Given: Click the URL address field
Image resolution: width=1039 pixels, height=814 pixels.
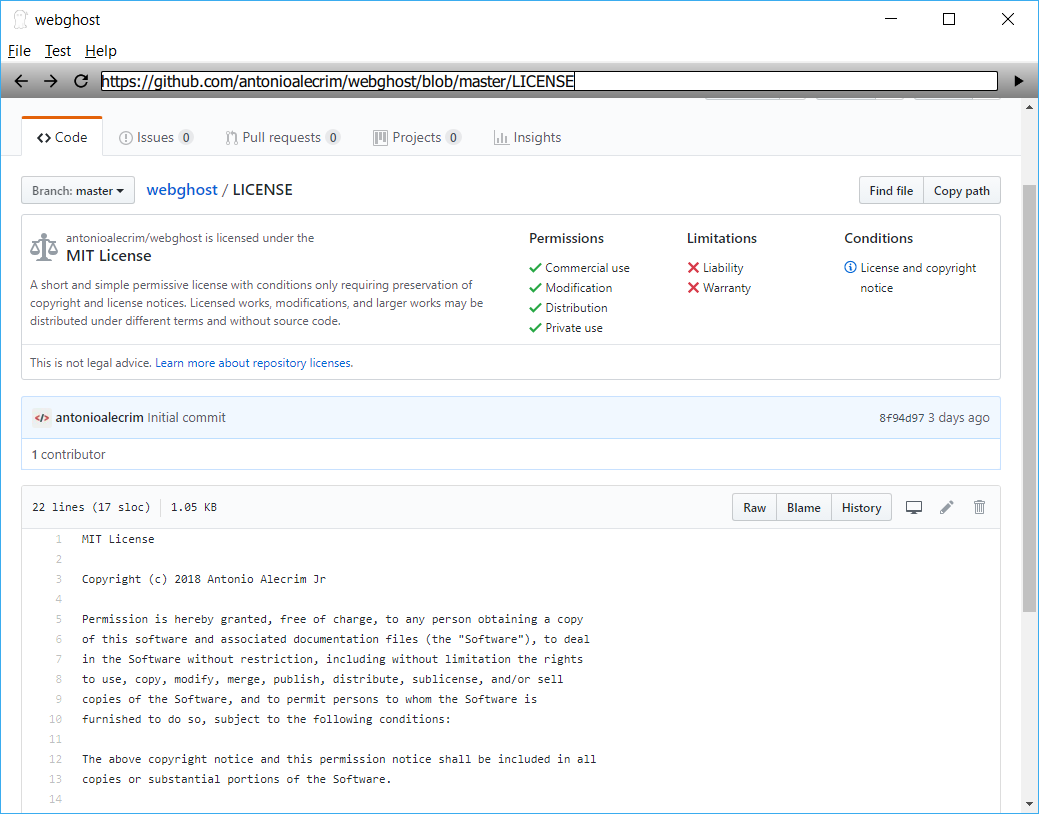Looking at the screenshot, I should (x=548, y=82).
